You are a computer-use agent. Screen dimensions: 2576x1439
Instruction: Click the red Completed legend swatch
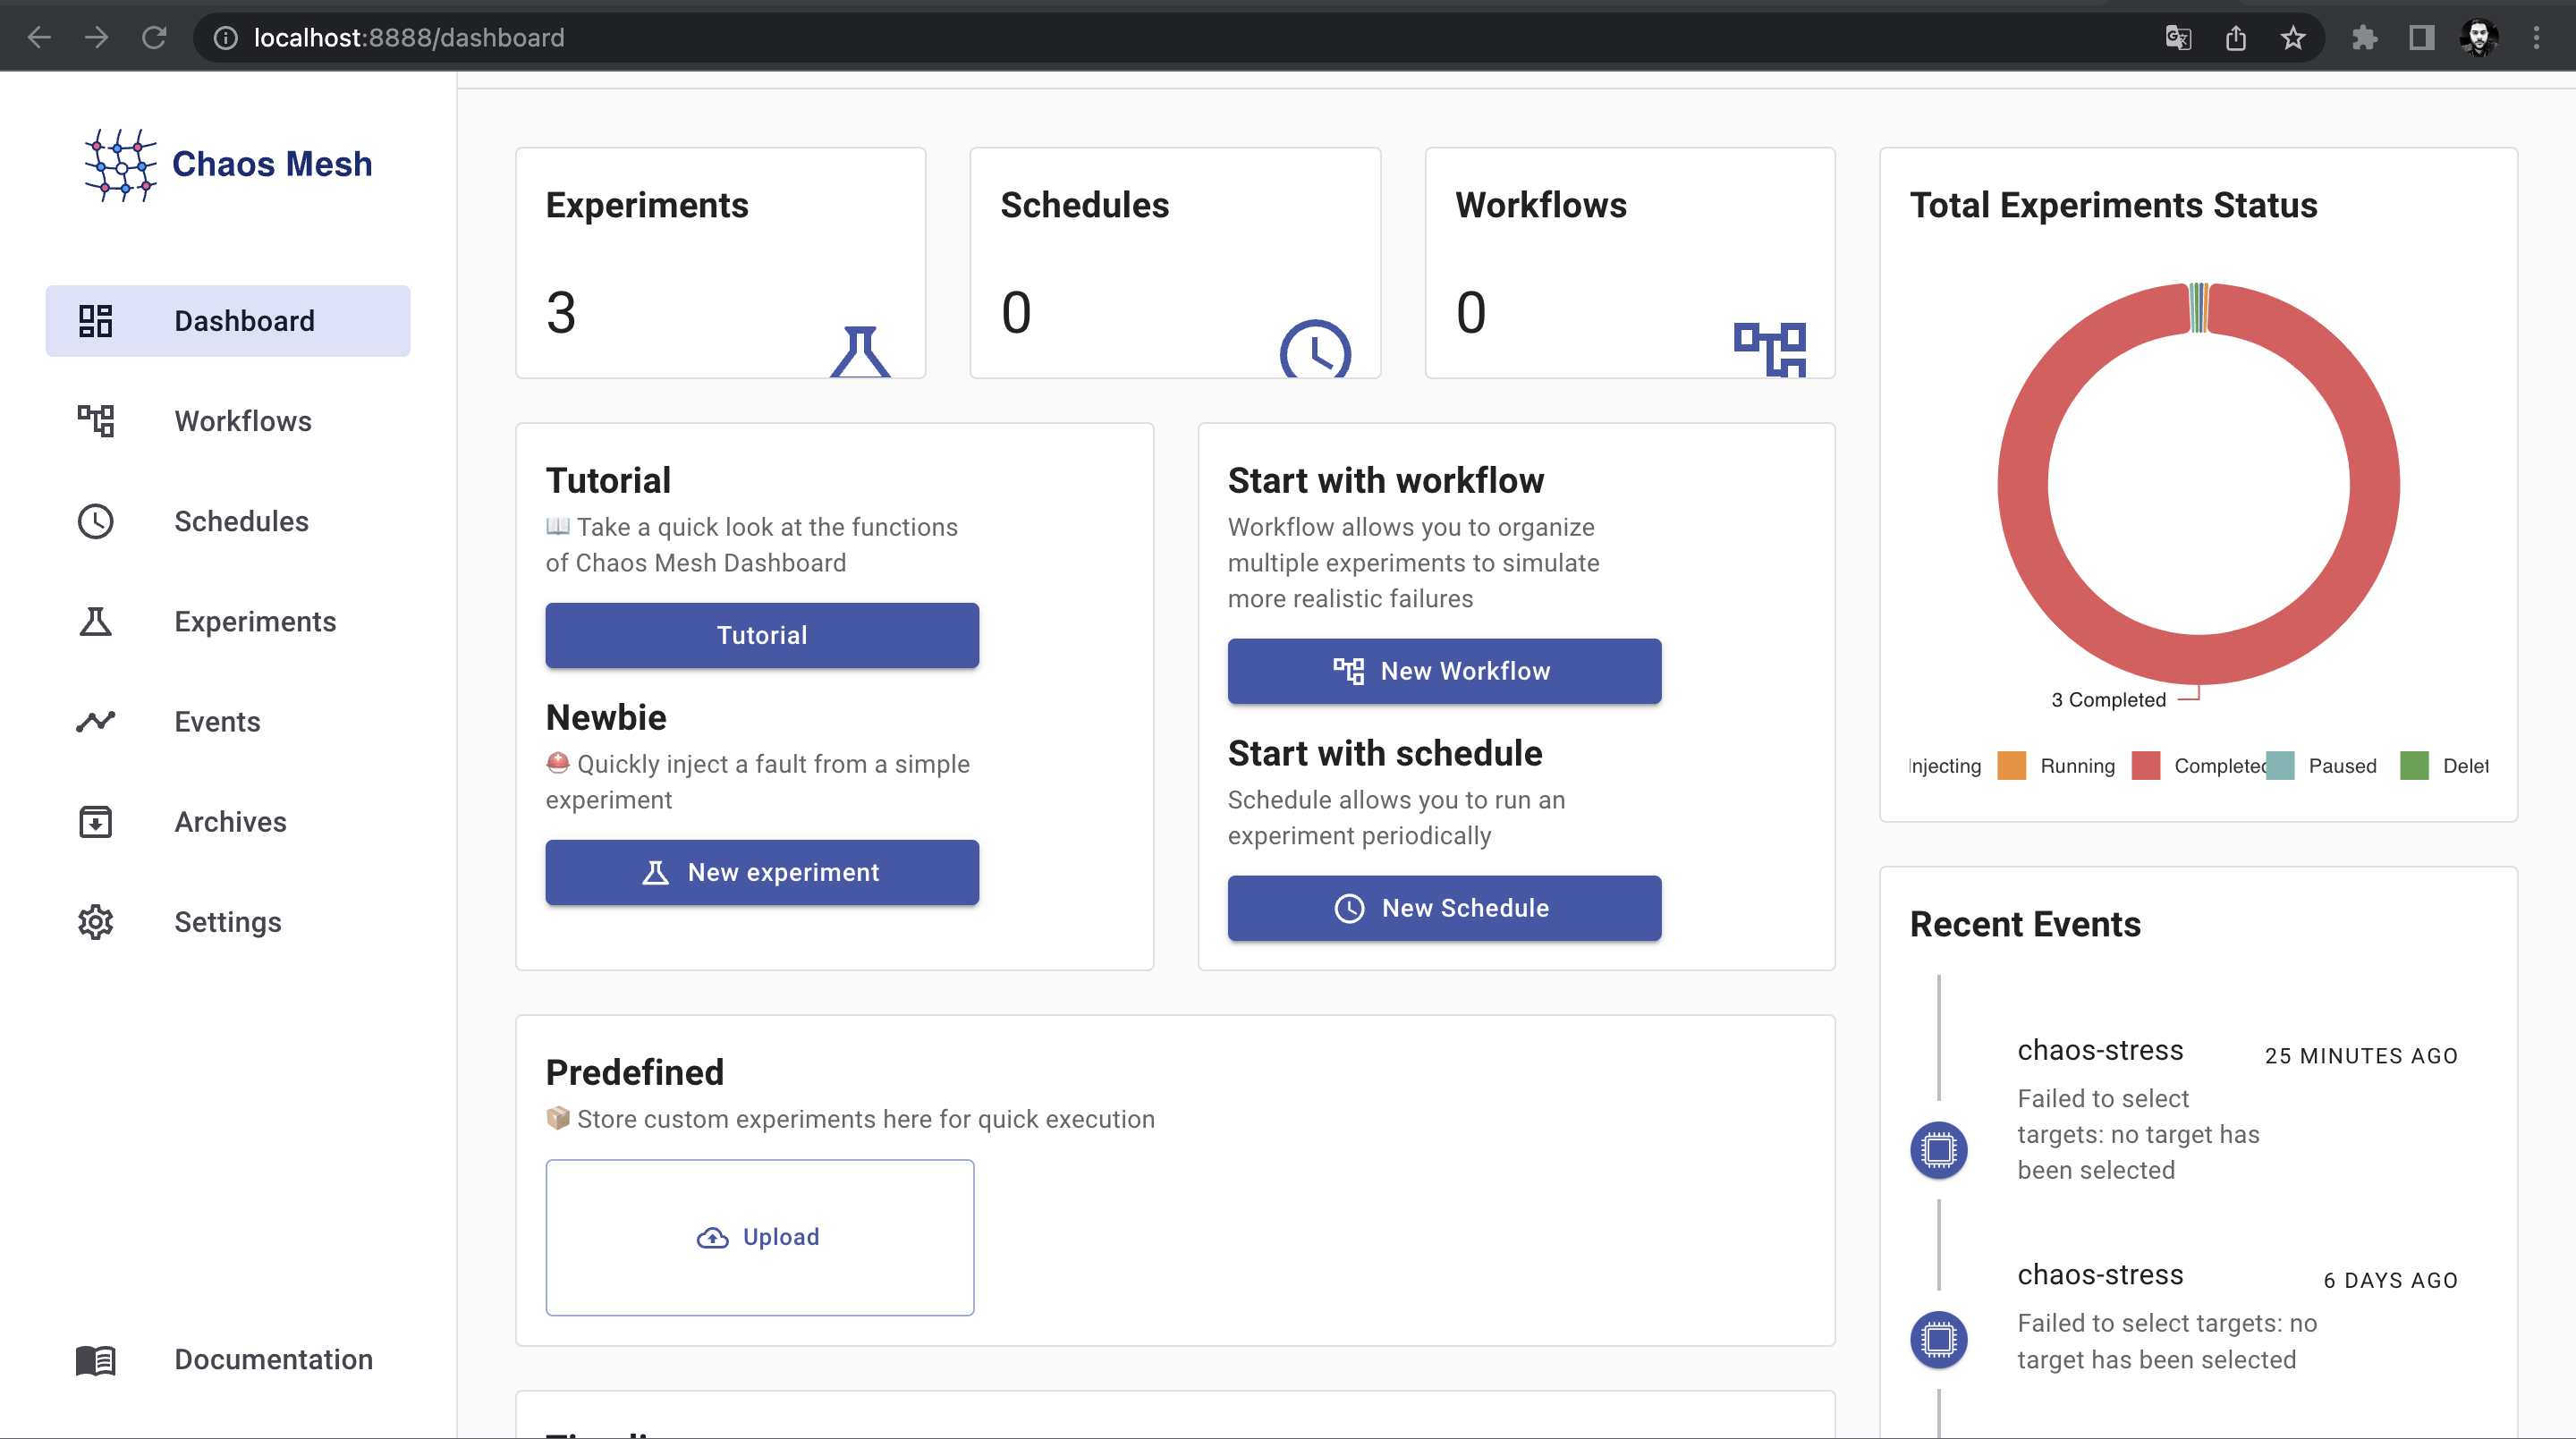click(2145, 766)
